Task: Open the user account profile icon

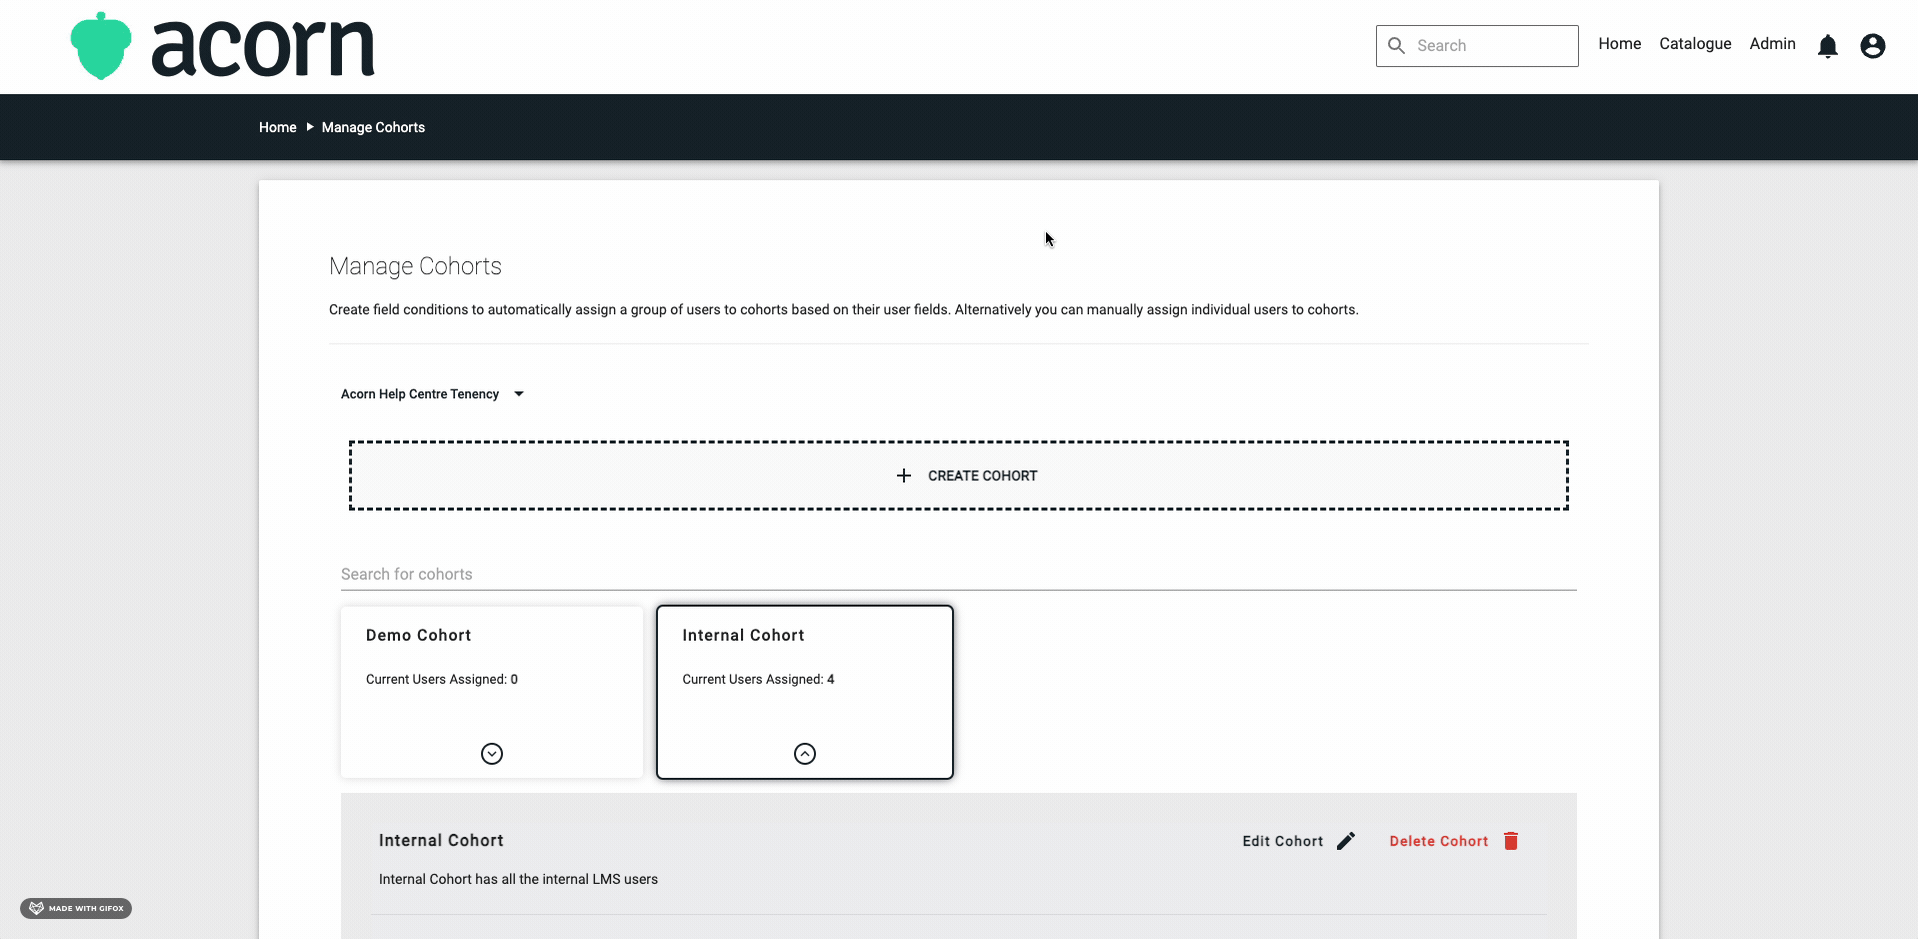Action: [x=1872, y=46]
